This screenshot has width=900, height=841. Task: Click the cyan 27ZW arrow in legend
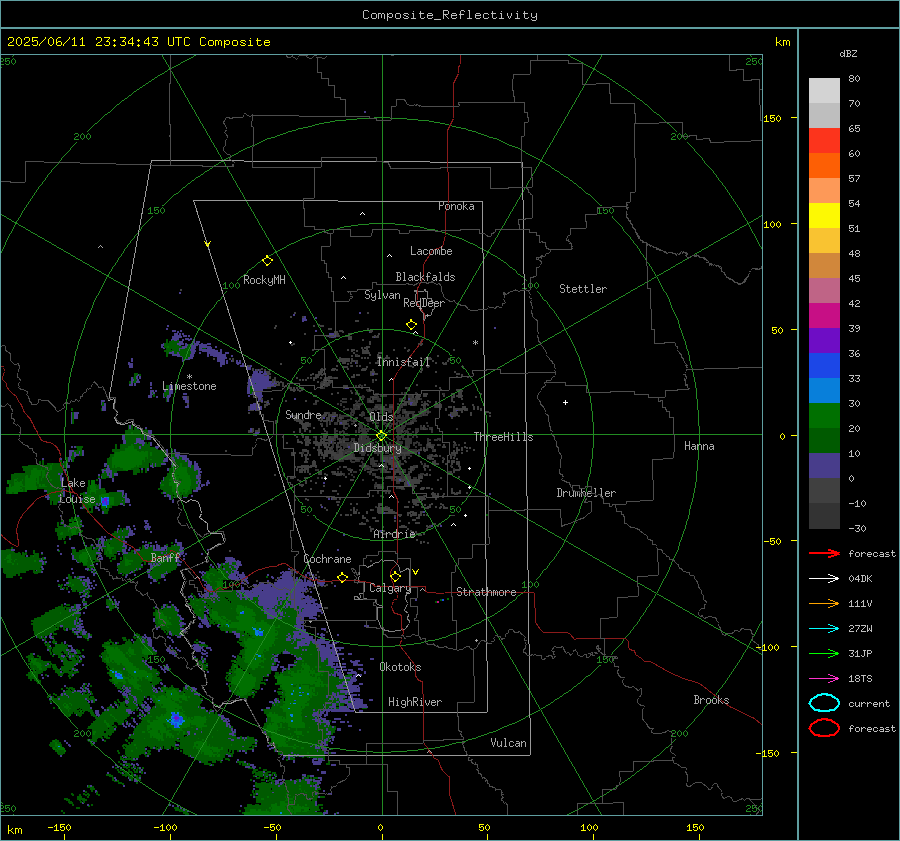824,629
